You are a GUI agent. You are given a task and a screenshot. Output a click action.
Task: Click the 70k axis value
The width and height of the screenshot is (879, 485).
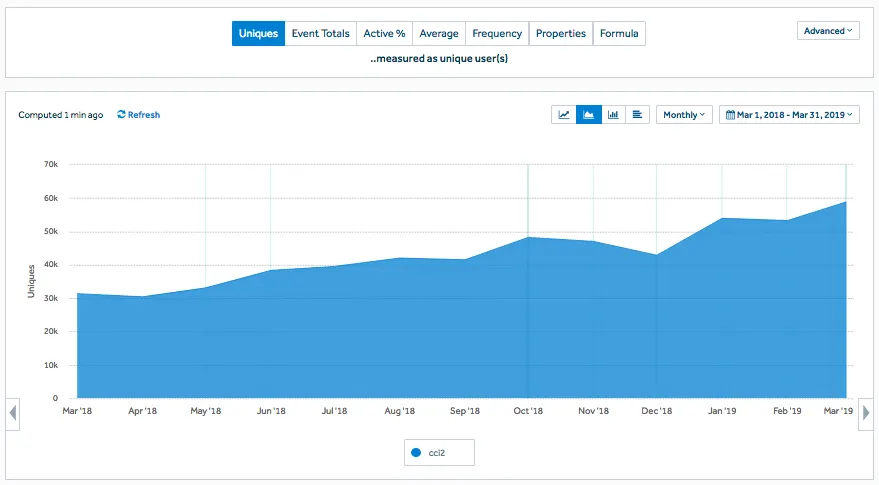coord(51,164)
